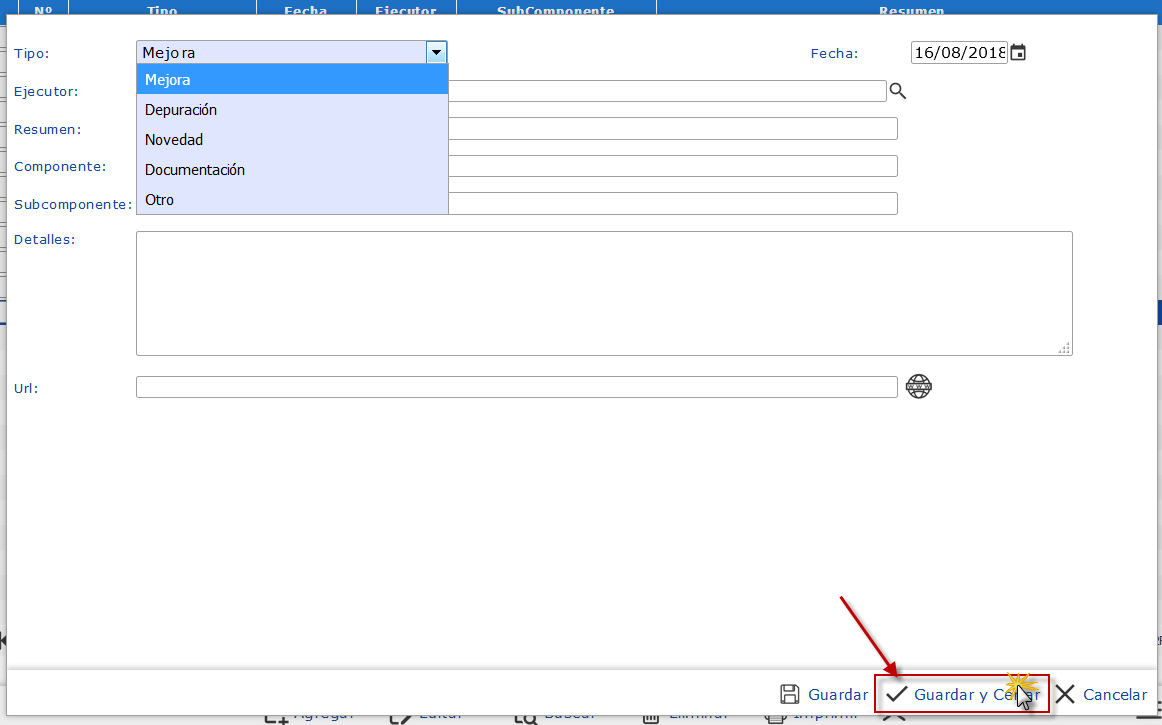1162x725 pixels.
Task: Click Guardar y Cerrar button
Action: 962,694
